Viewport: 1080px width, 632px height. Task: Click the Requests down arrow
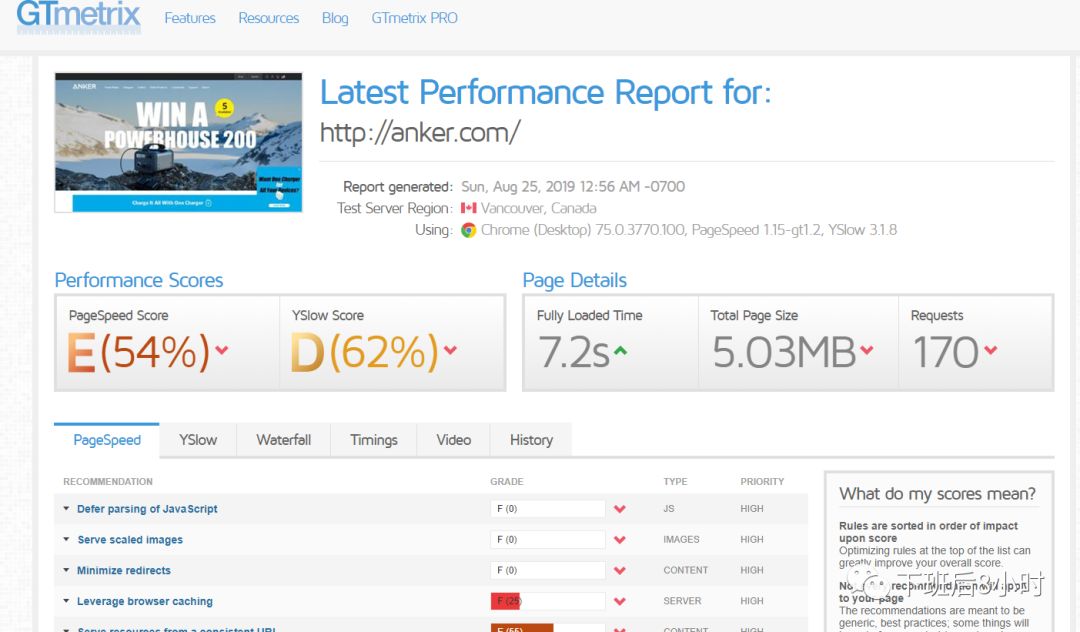[990, 350]
